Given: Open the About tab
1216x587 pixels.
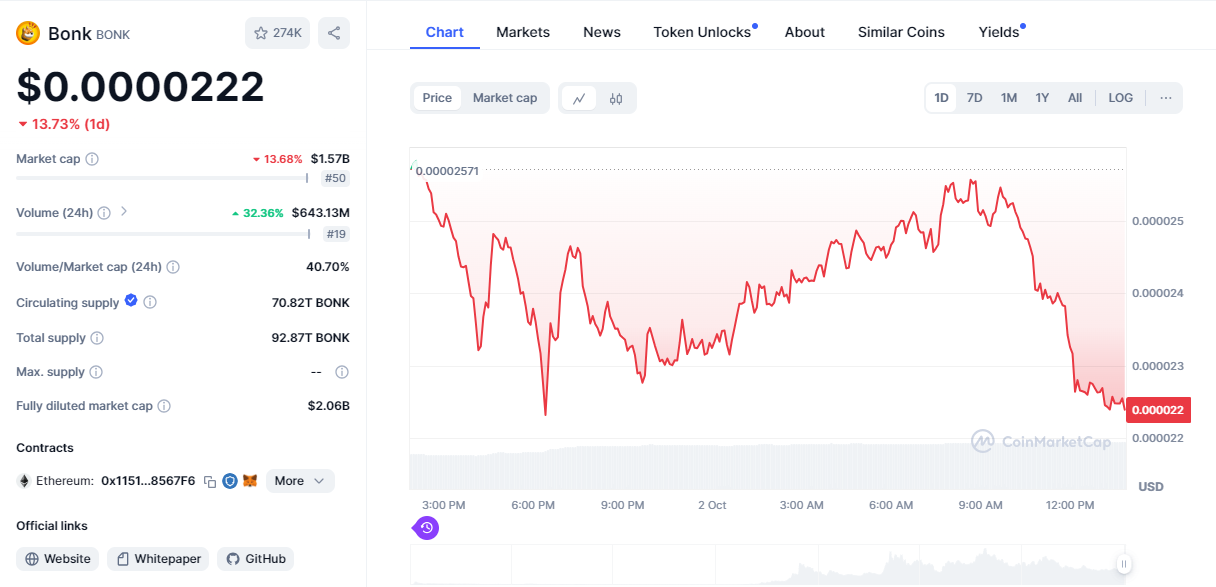Looking at the screenshot, I should 805,32.
